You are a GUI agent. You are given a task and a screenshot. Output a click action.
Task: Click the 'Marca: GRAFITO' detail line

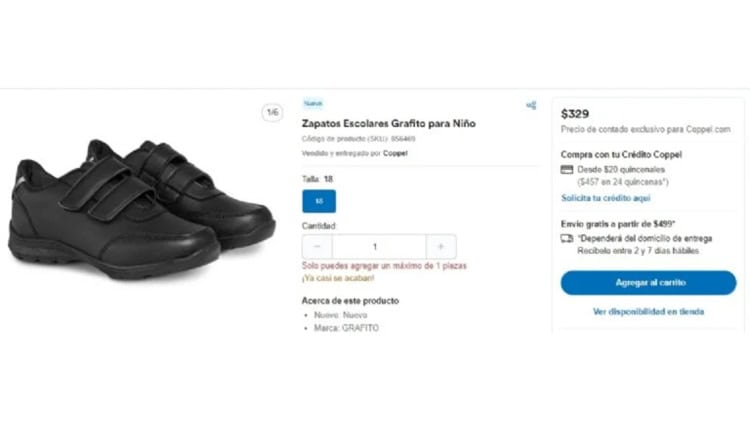pos(346,328)
